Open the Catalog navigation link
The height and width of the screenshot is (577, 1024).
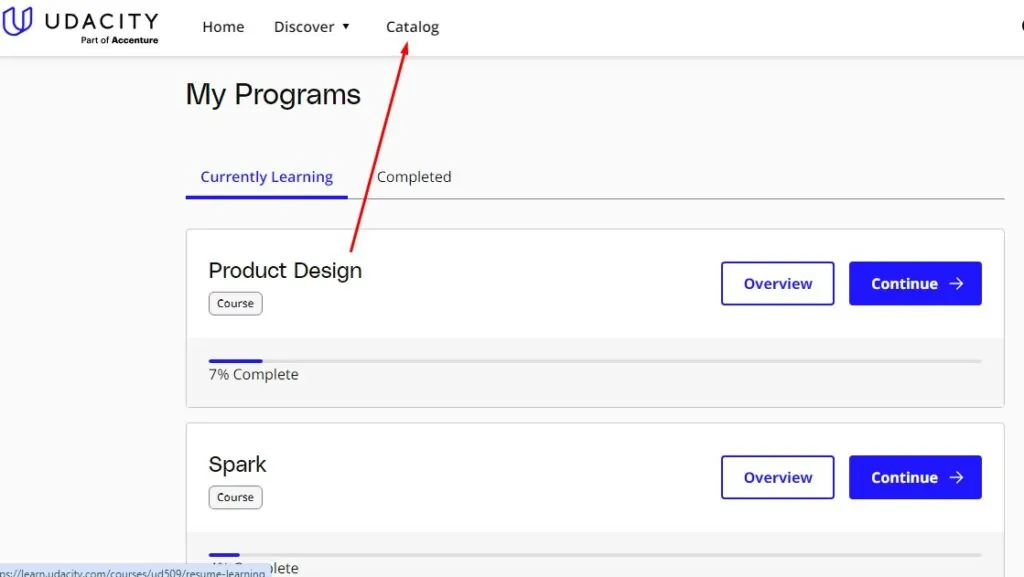[412, 27]
